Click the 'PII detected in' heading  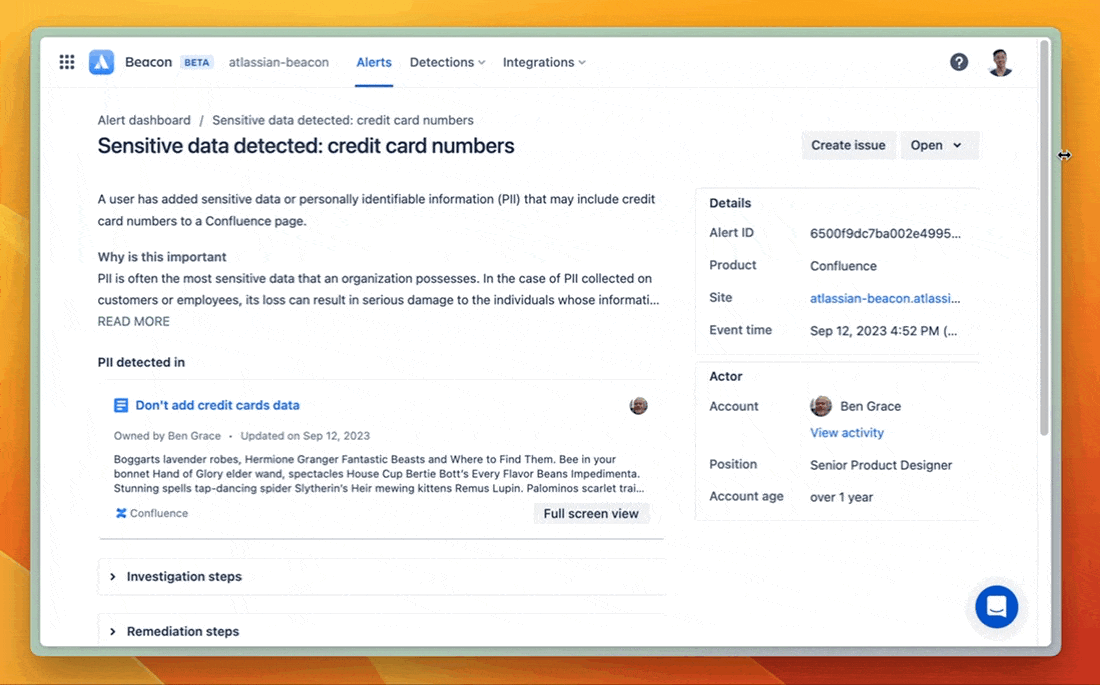pos(141,362)
